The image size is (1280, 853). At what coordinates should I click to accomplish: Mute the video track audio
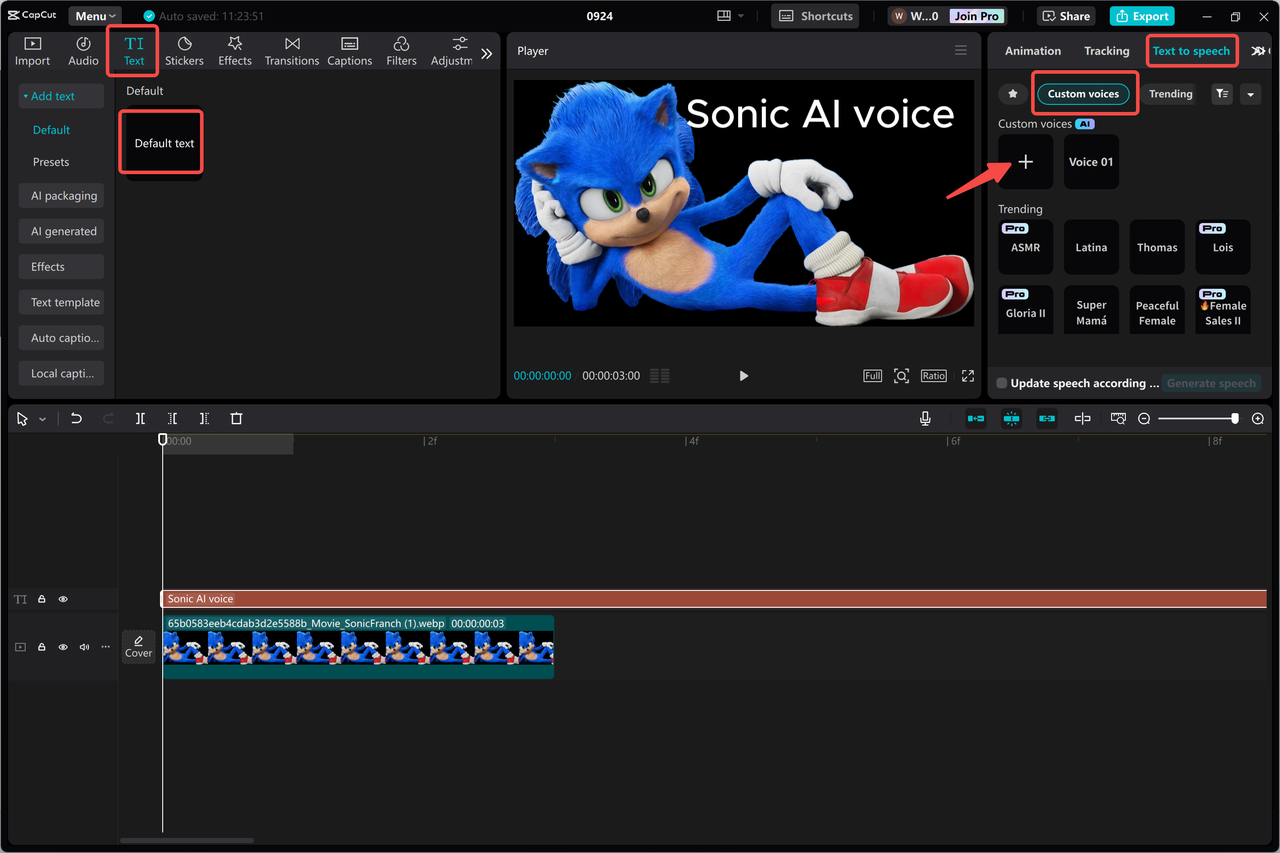click(x=84, y=647)
